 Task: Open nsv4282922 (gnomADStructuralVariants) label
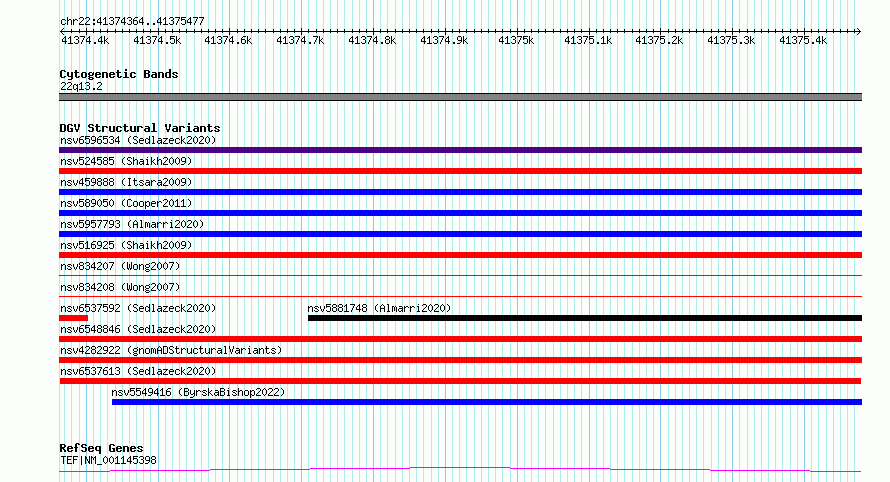pyautogui.click(x=171, y=350)
